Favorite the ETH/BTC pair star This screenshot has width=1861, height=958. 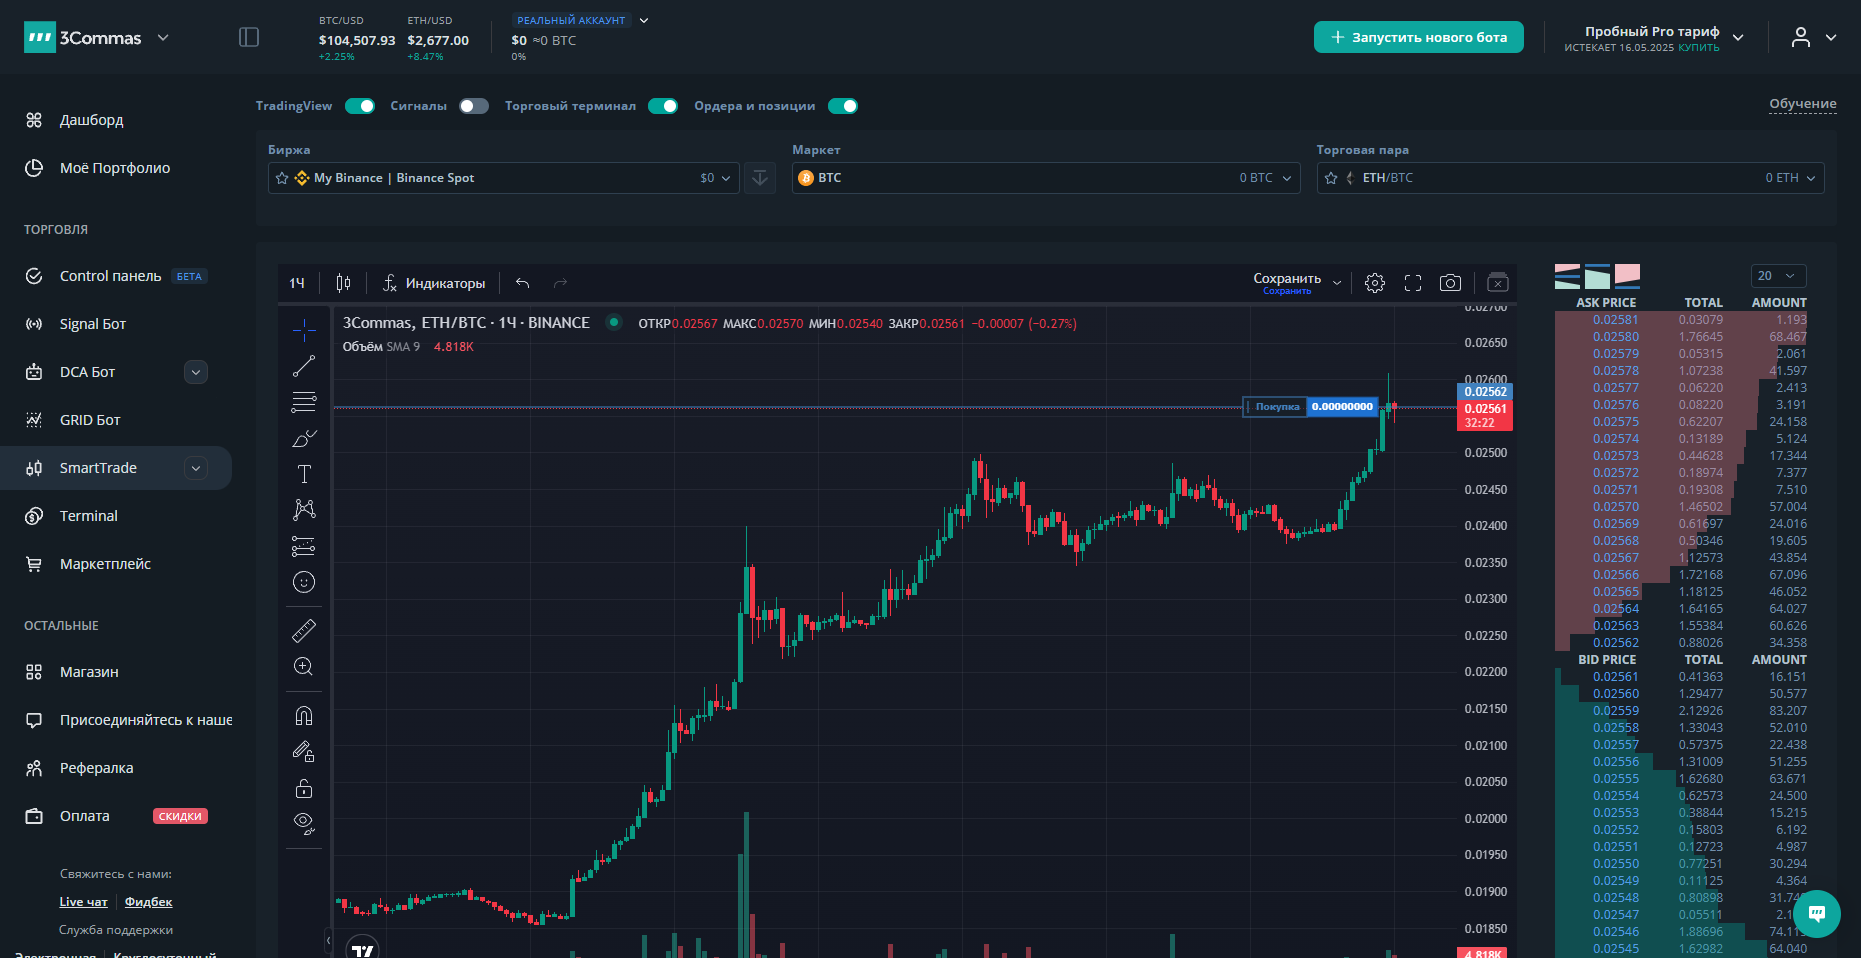(1331, 178)
